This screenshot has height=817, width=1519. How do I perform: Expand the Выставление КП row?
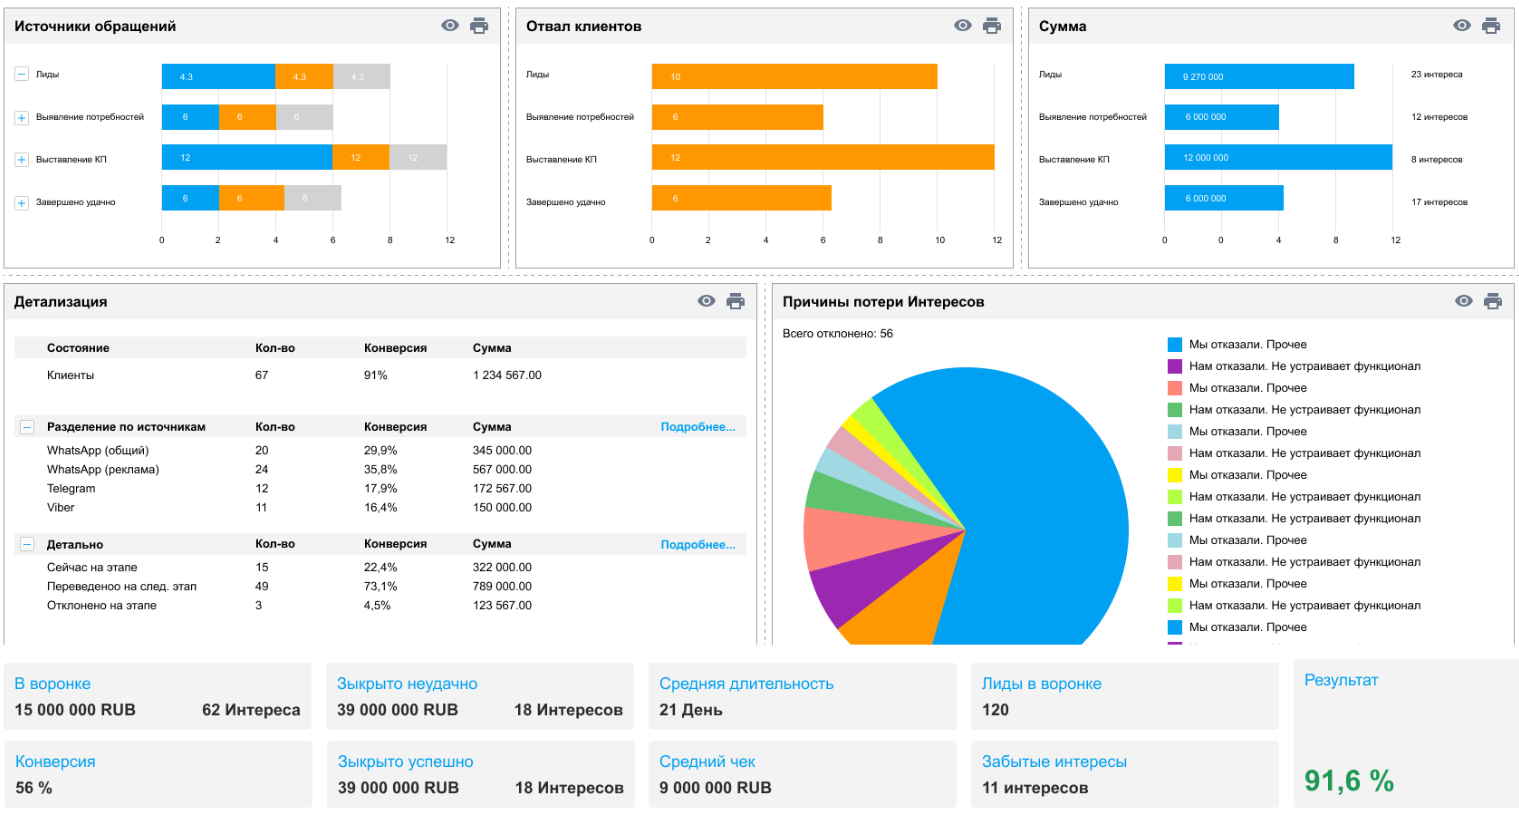[21, 160]
